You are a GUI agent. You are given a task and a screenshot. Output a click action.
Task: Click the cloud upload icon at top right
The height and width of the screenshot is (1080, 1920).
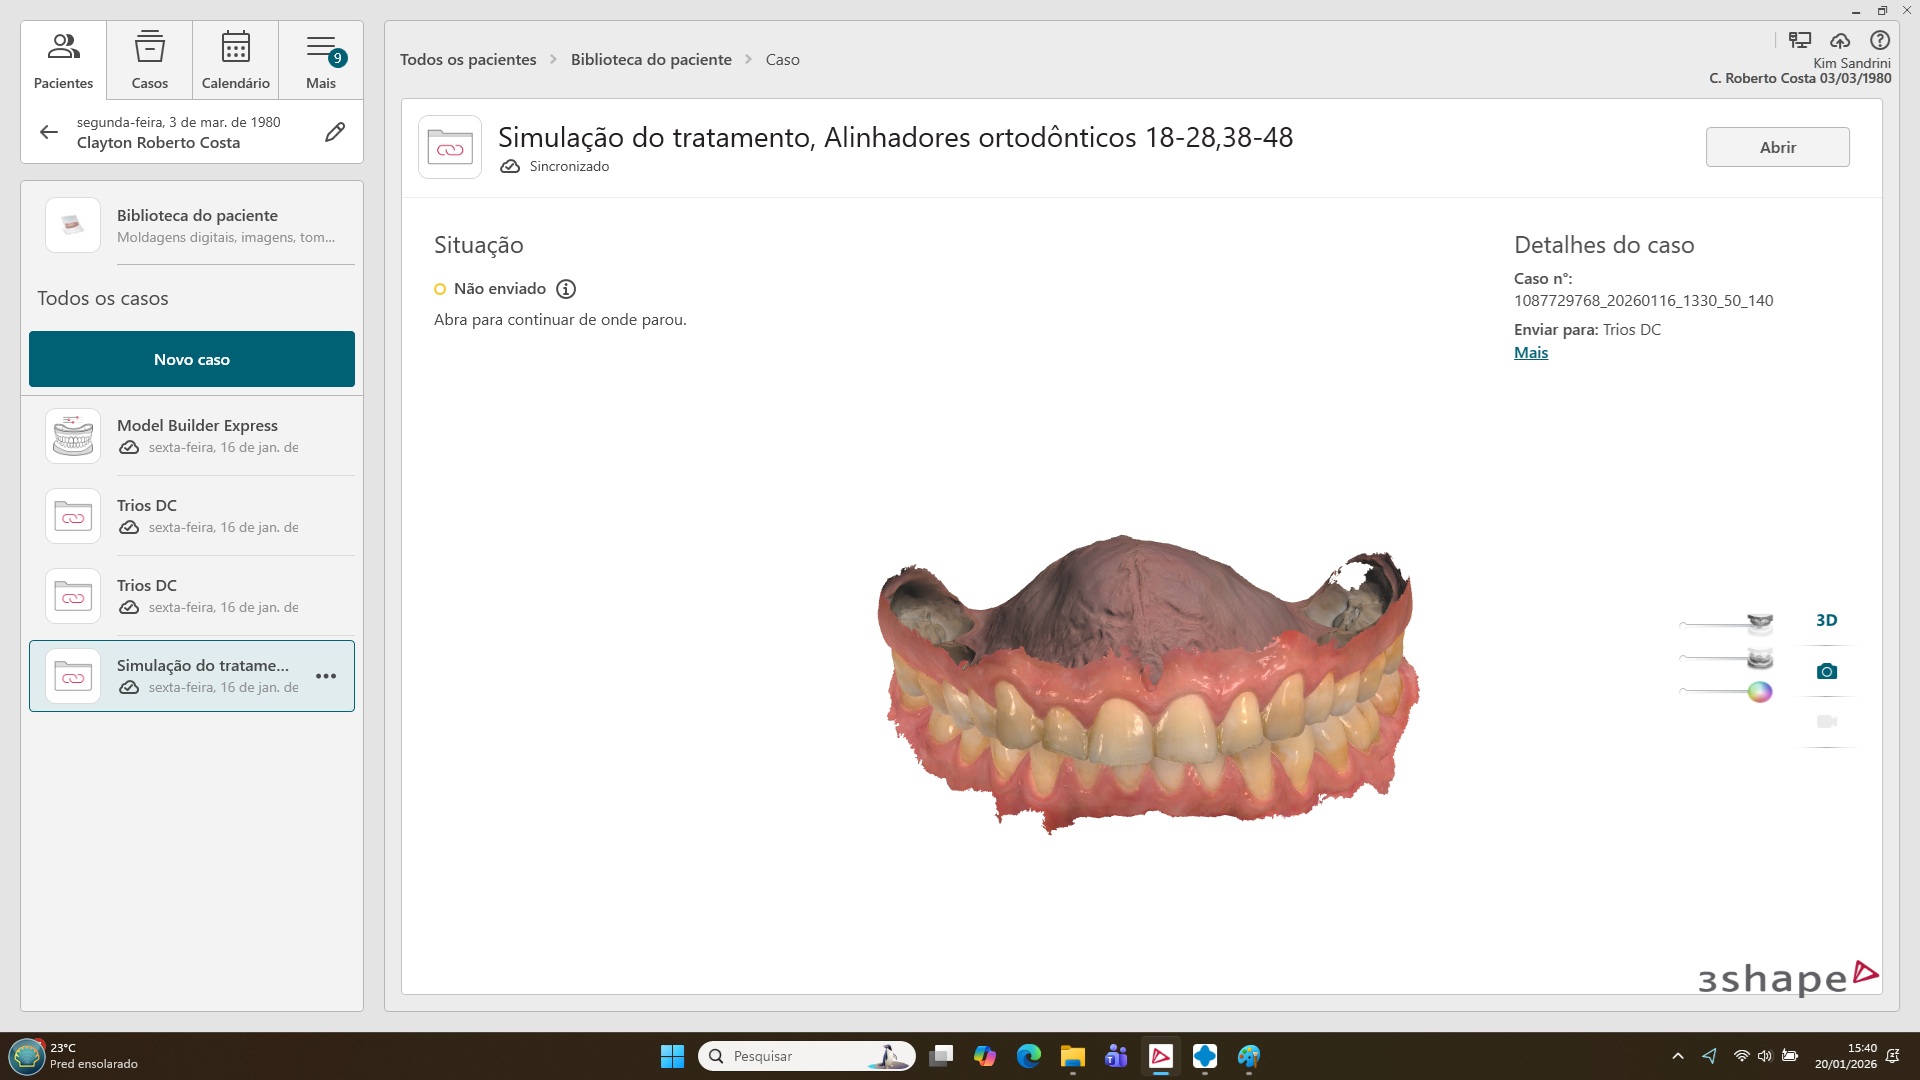1840,41
